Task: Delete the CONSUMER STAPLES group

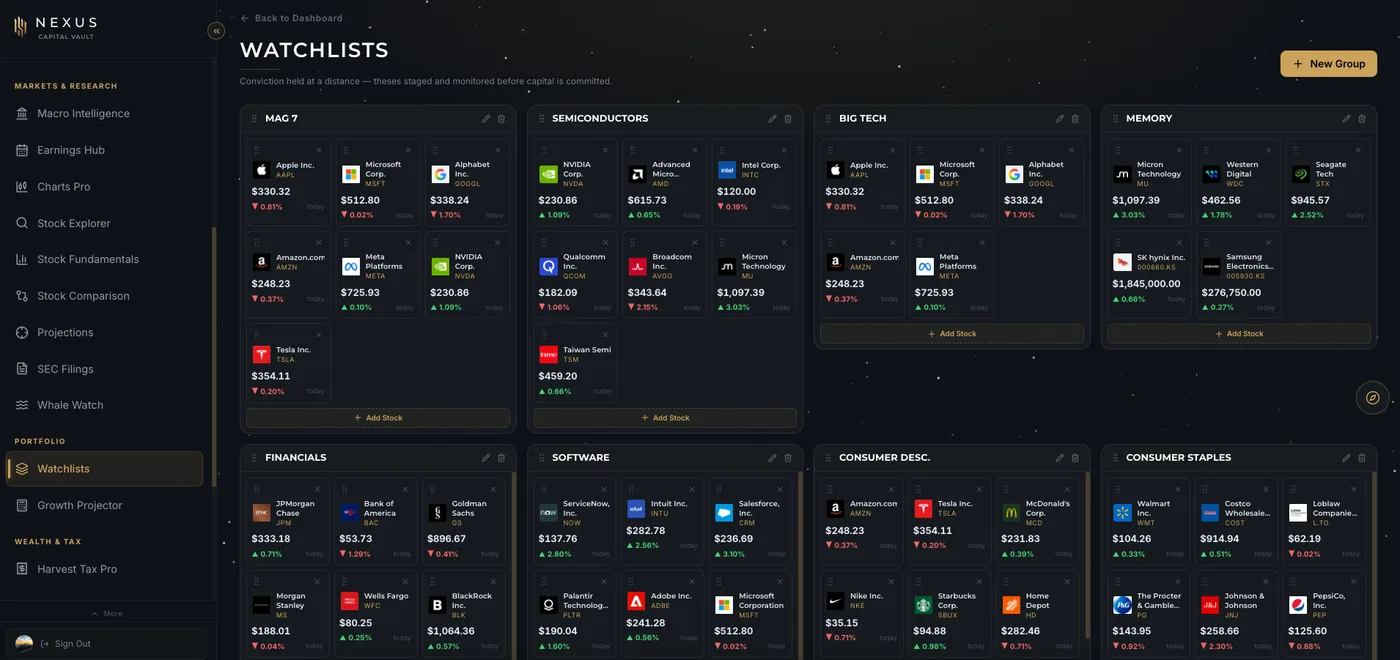Action: (x=1362, y=458)
